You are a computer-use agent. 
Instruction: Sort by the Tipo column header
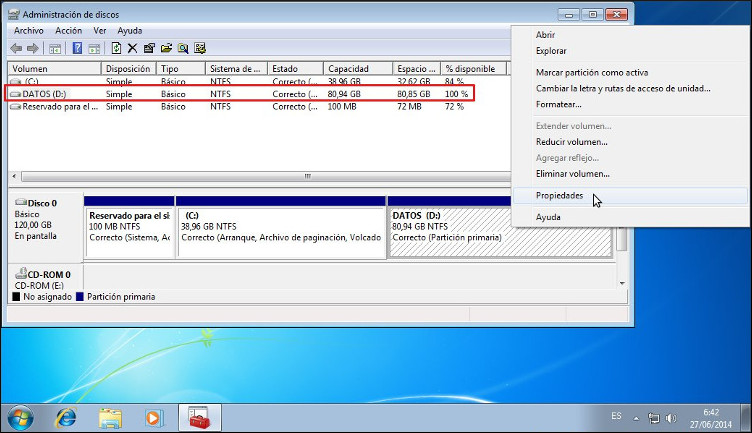[x=181, y=69]
